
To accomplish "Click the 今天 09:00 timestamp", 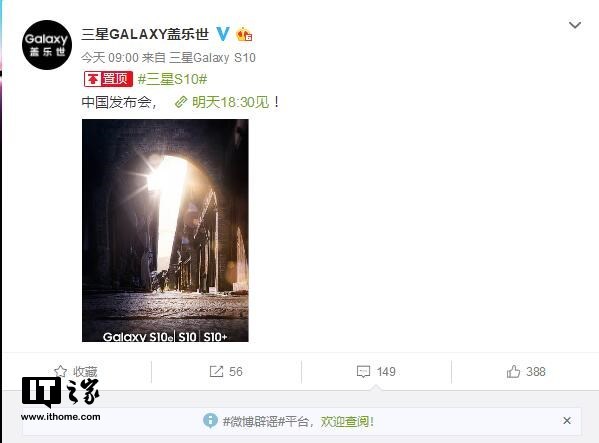I will tap(110, 58).
